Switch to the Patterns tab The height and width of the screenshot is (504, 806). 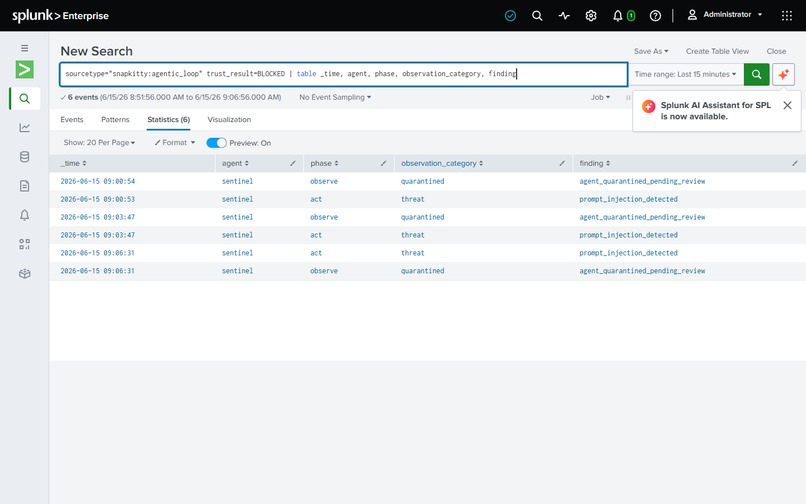(x=115, y=119)
